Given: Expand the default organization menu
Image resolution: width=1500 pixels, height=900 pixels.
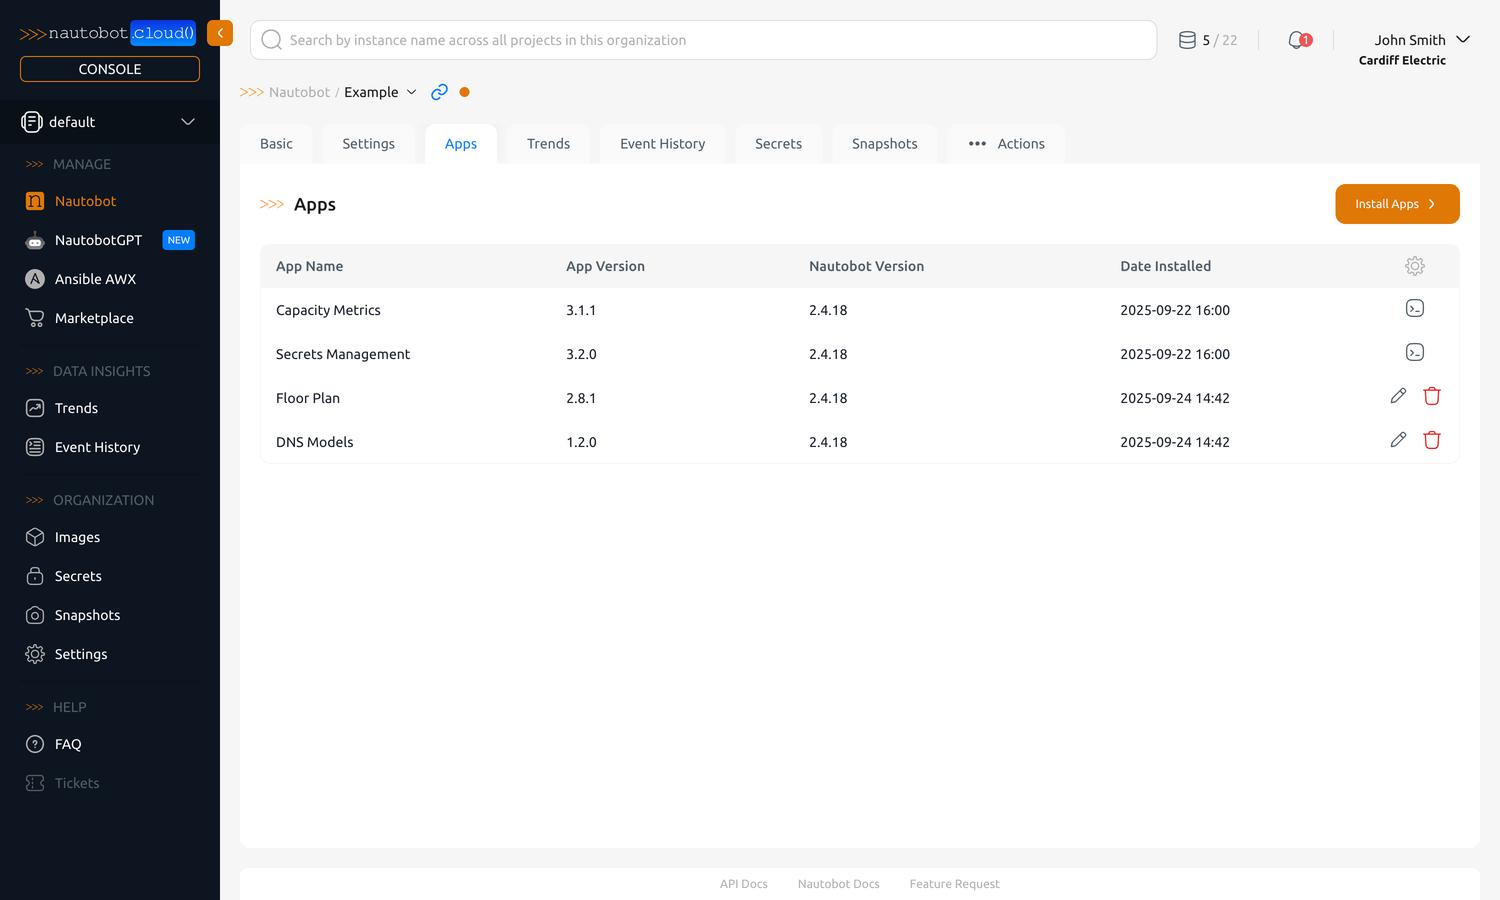Looking at the screenshot, I should tap(187, 121).
